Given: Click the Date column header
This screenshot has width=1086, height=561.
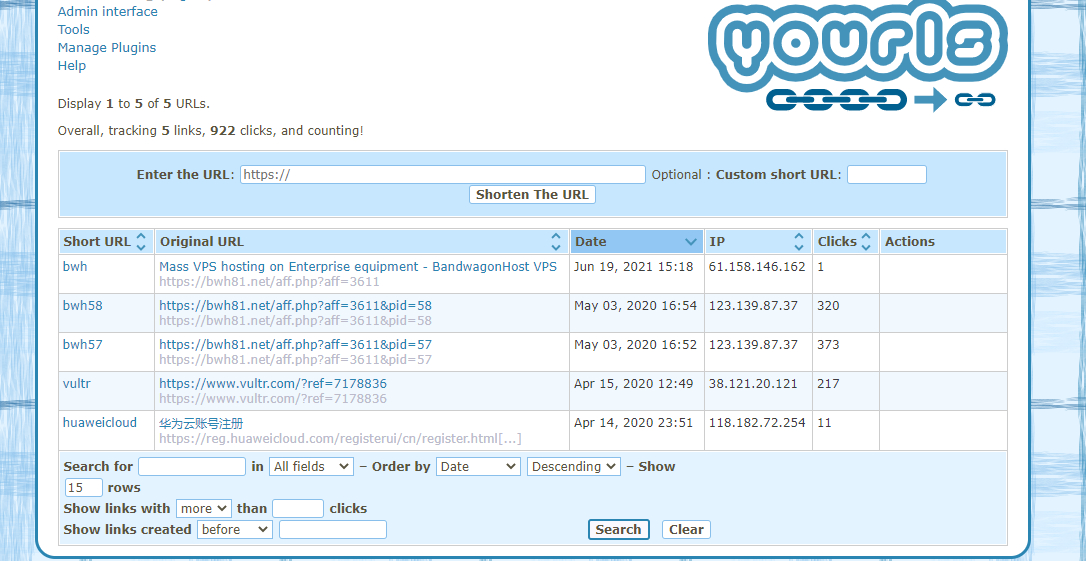Looking at the screenshot, I should click(637, 242).
